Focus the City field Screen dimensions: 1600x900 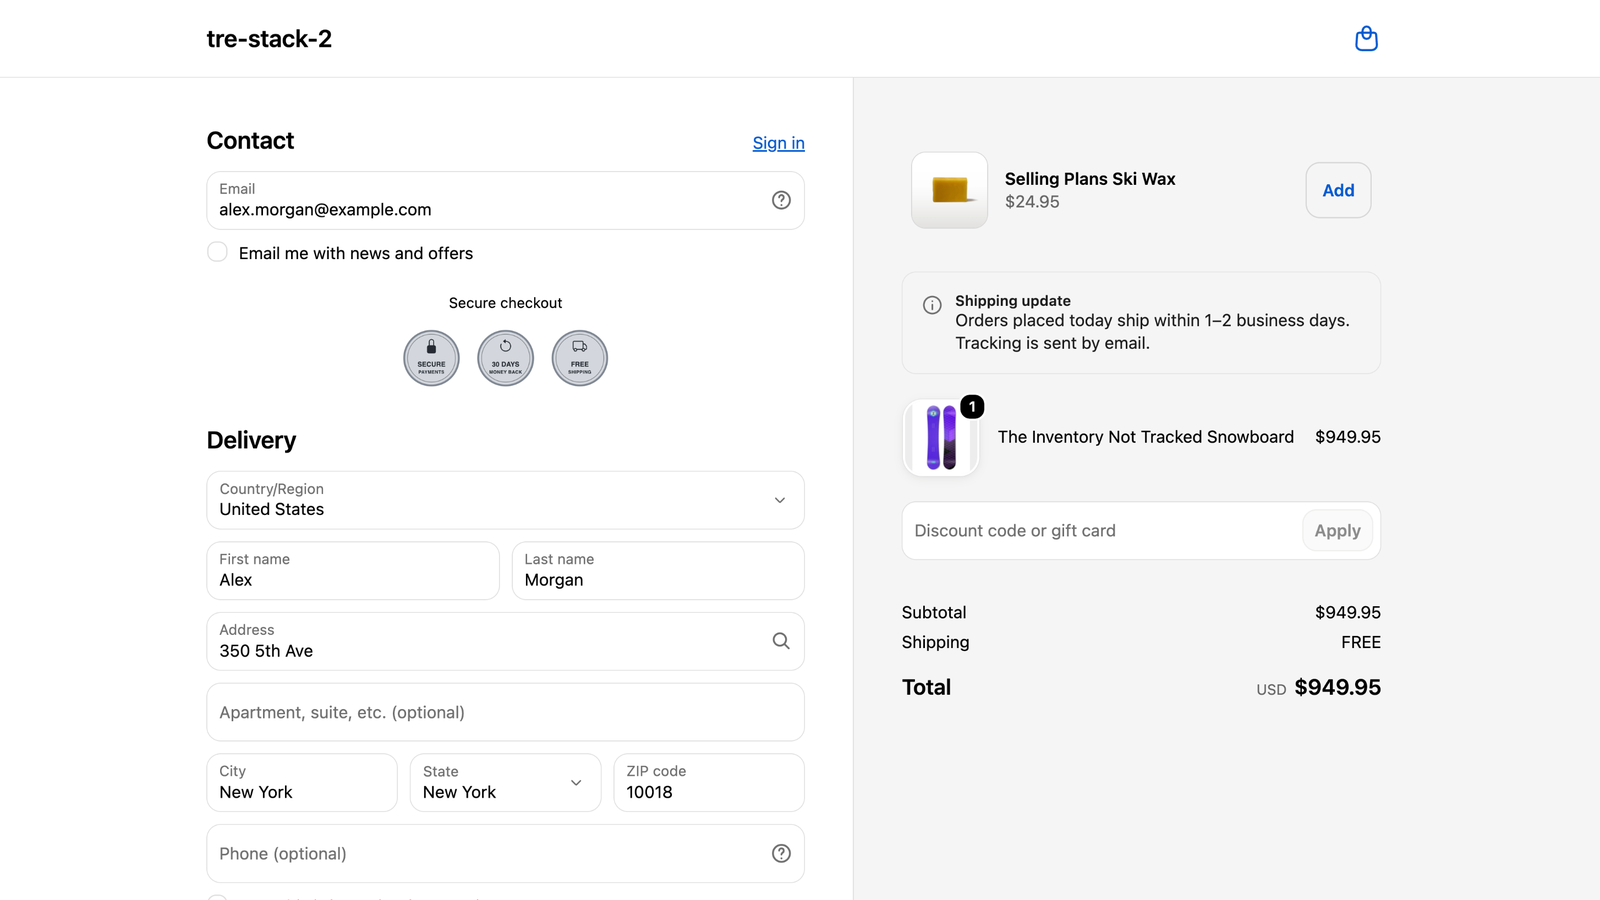pyautogui.click(x=302, y=783)
